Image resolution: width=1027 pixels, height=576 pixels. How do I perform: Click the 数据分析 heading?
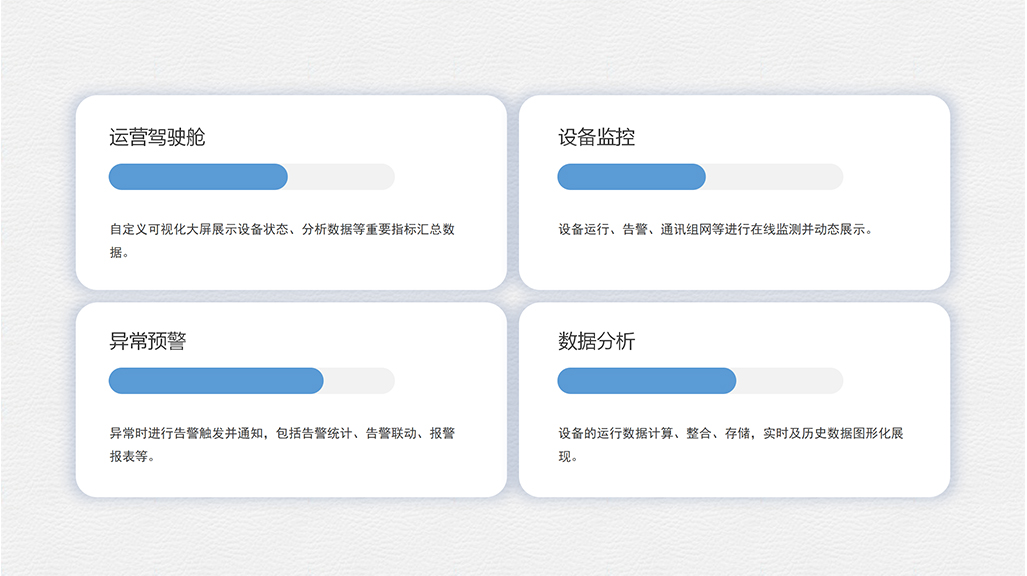(596, 341)
